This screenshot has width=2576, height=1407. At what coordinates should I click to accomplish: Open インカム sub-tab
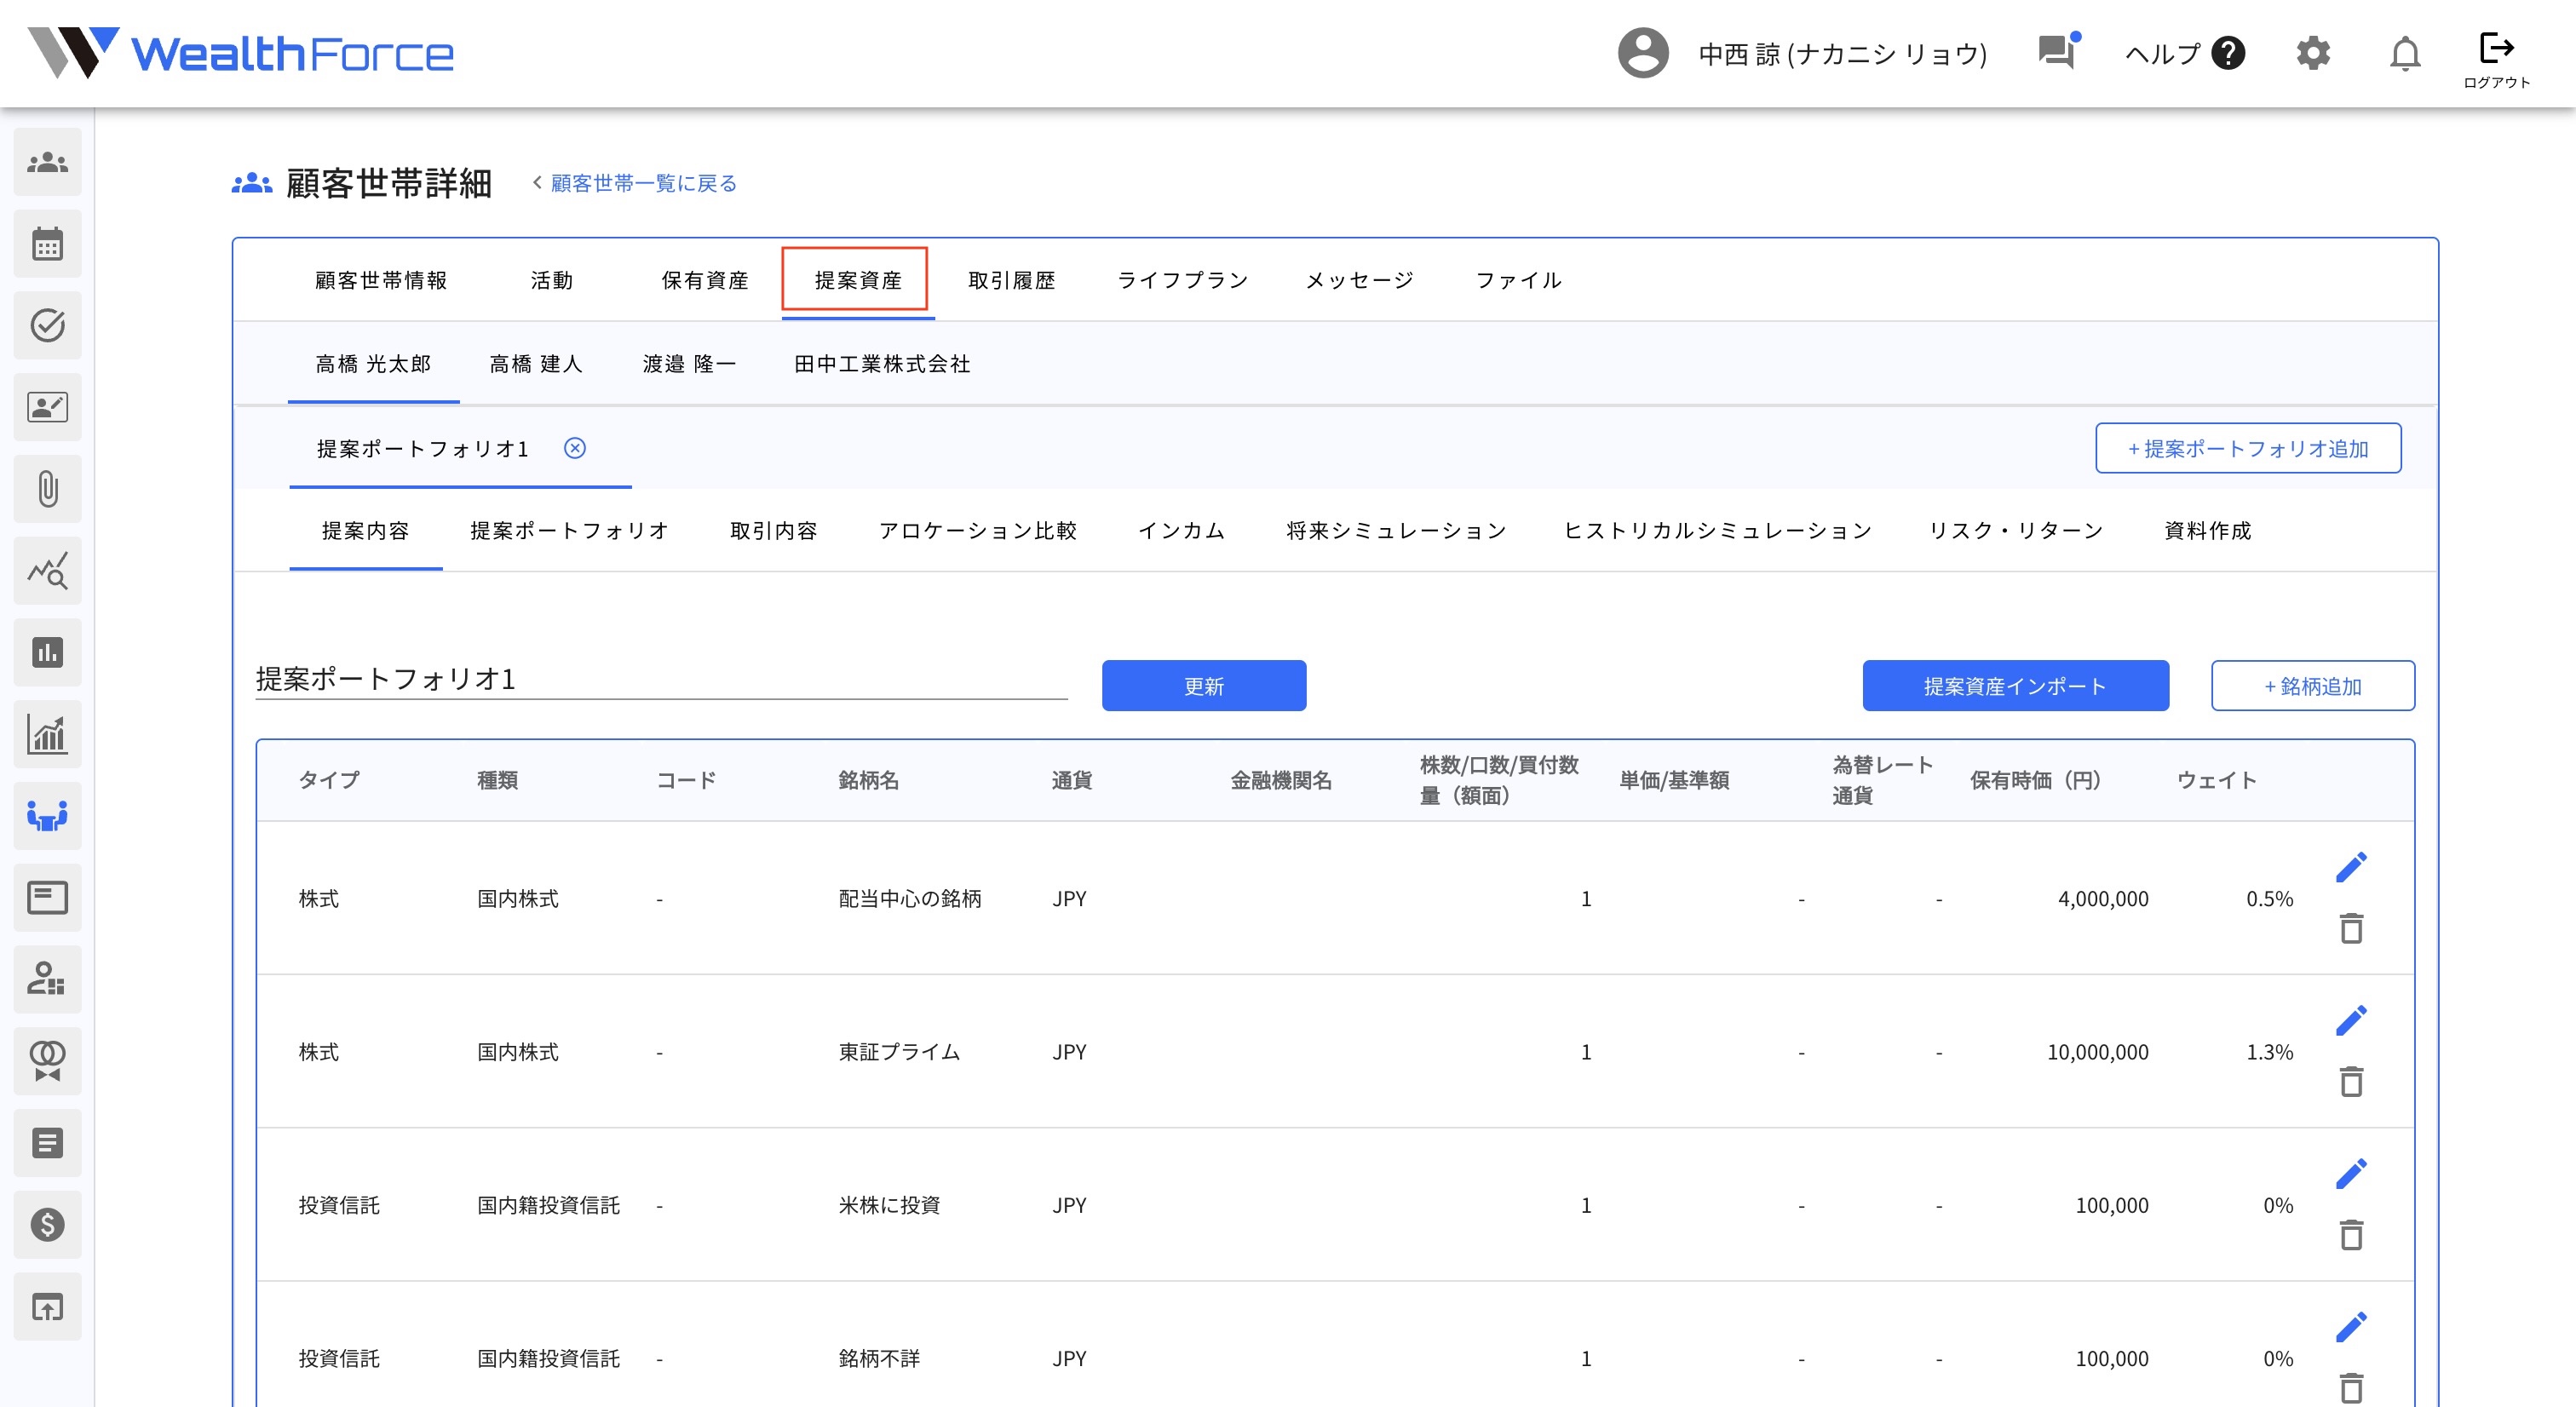pyautogui.click(x=1182, y=531)
